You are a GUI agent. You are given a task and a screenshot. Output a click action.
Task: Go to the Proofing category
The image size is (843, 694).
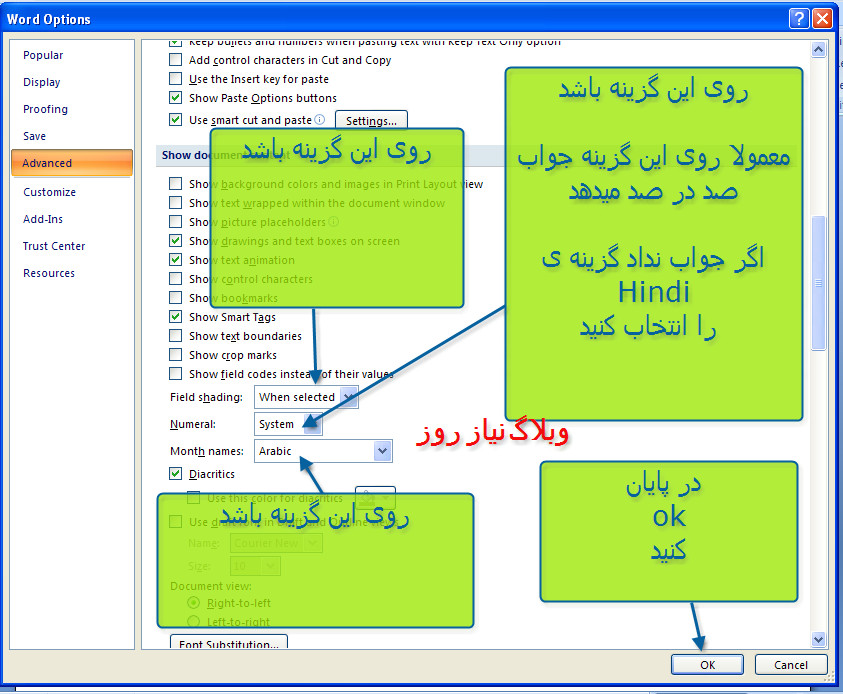pos(45,109)
